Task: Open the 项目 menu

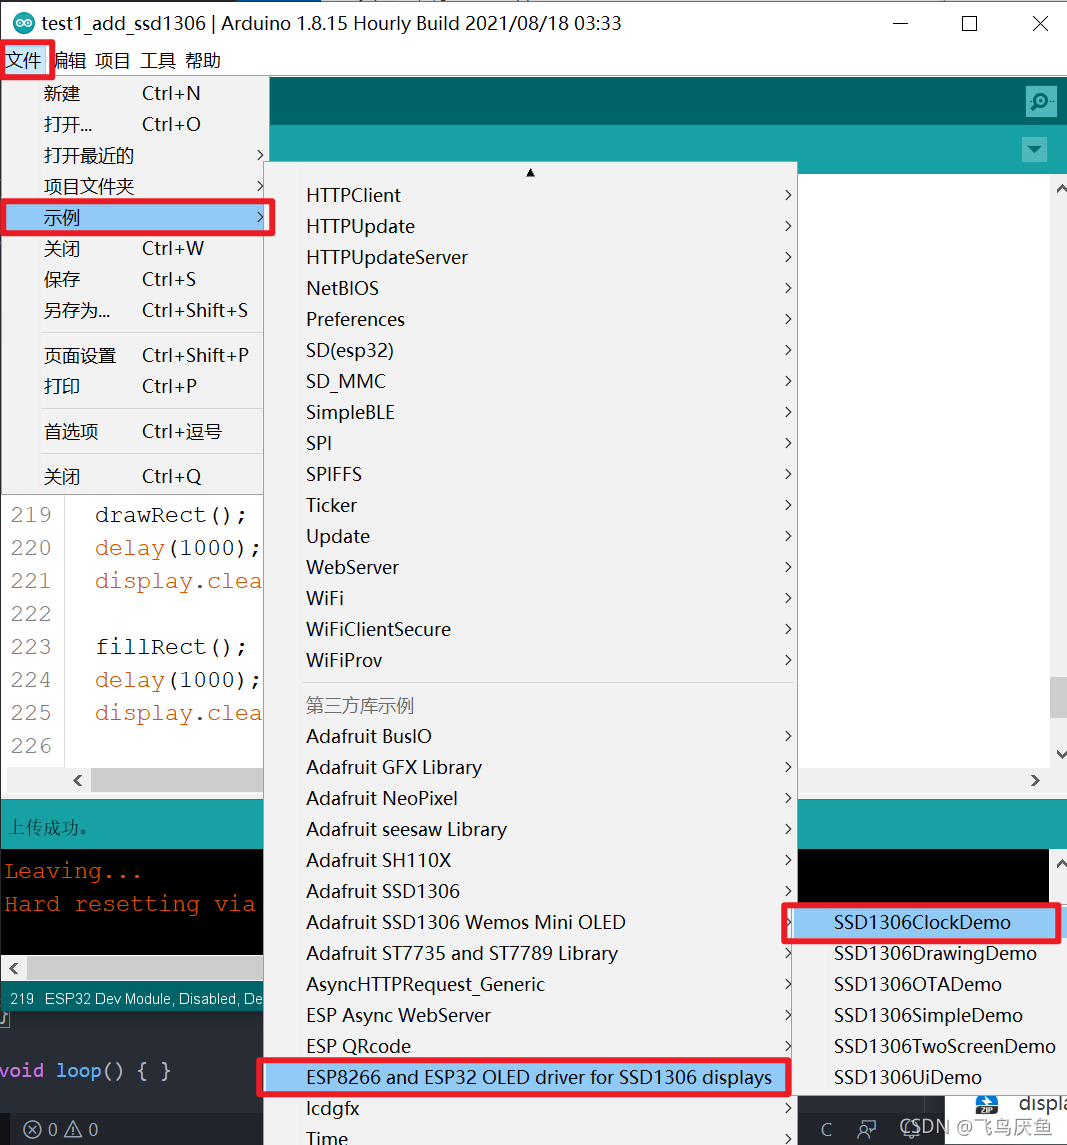Action: (112, 61)
